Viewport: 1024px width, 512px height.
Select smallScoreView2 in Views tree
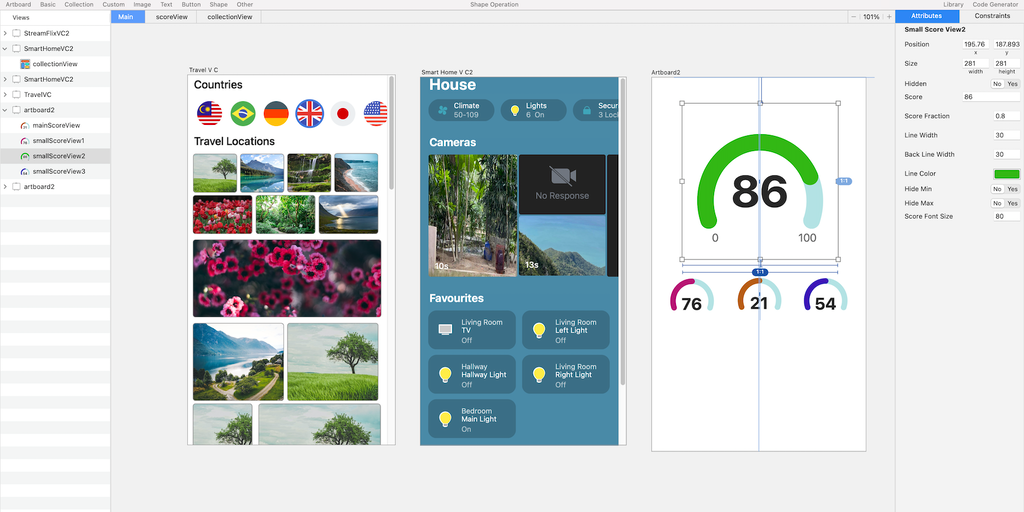(x=55, y=156)
